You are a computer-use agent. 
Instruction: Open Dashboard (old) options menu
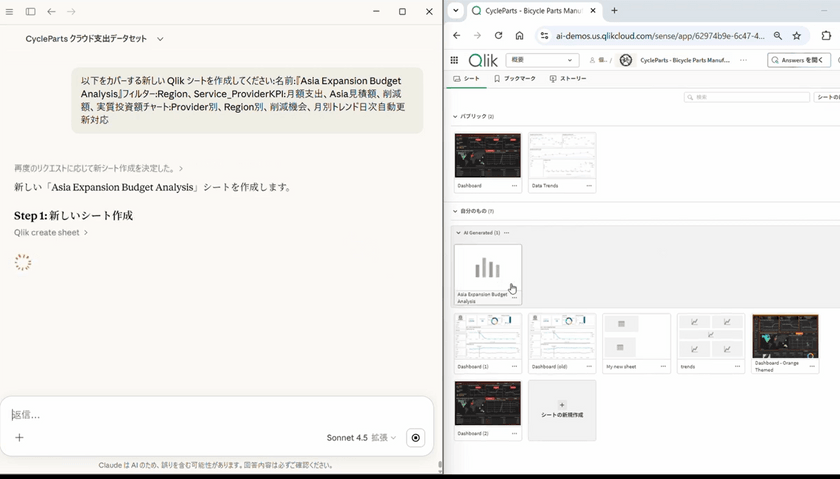[589, 367]
